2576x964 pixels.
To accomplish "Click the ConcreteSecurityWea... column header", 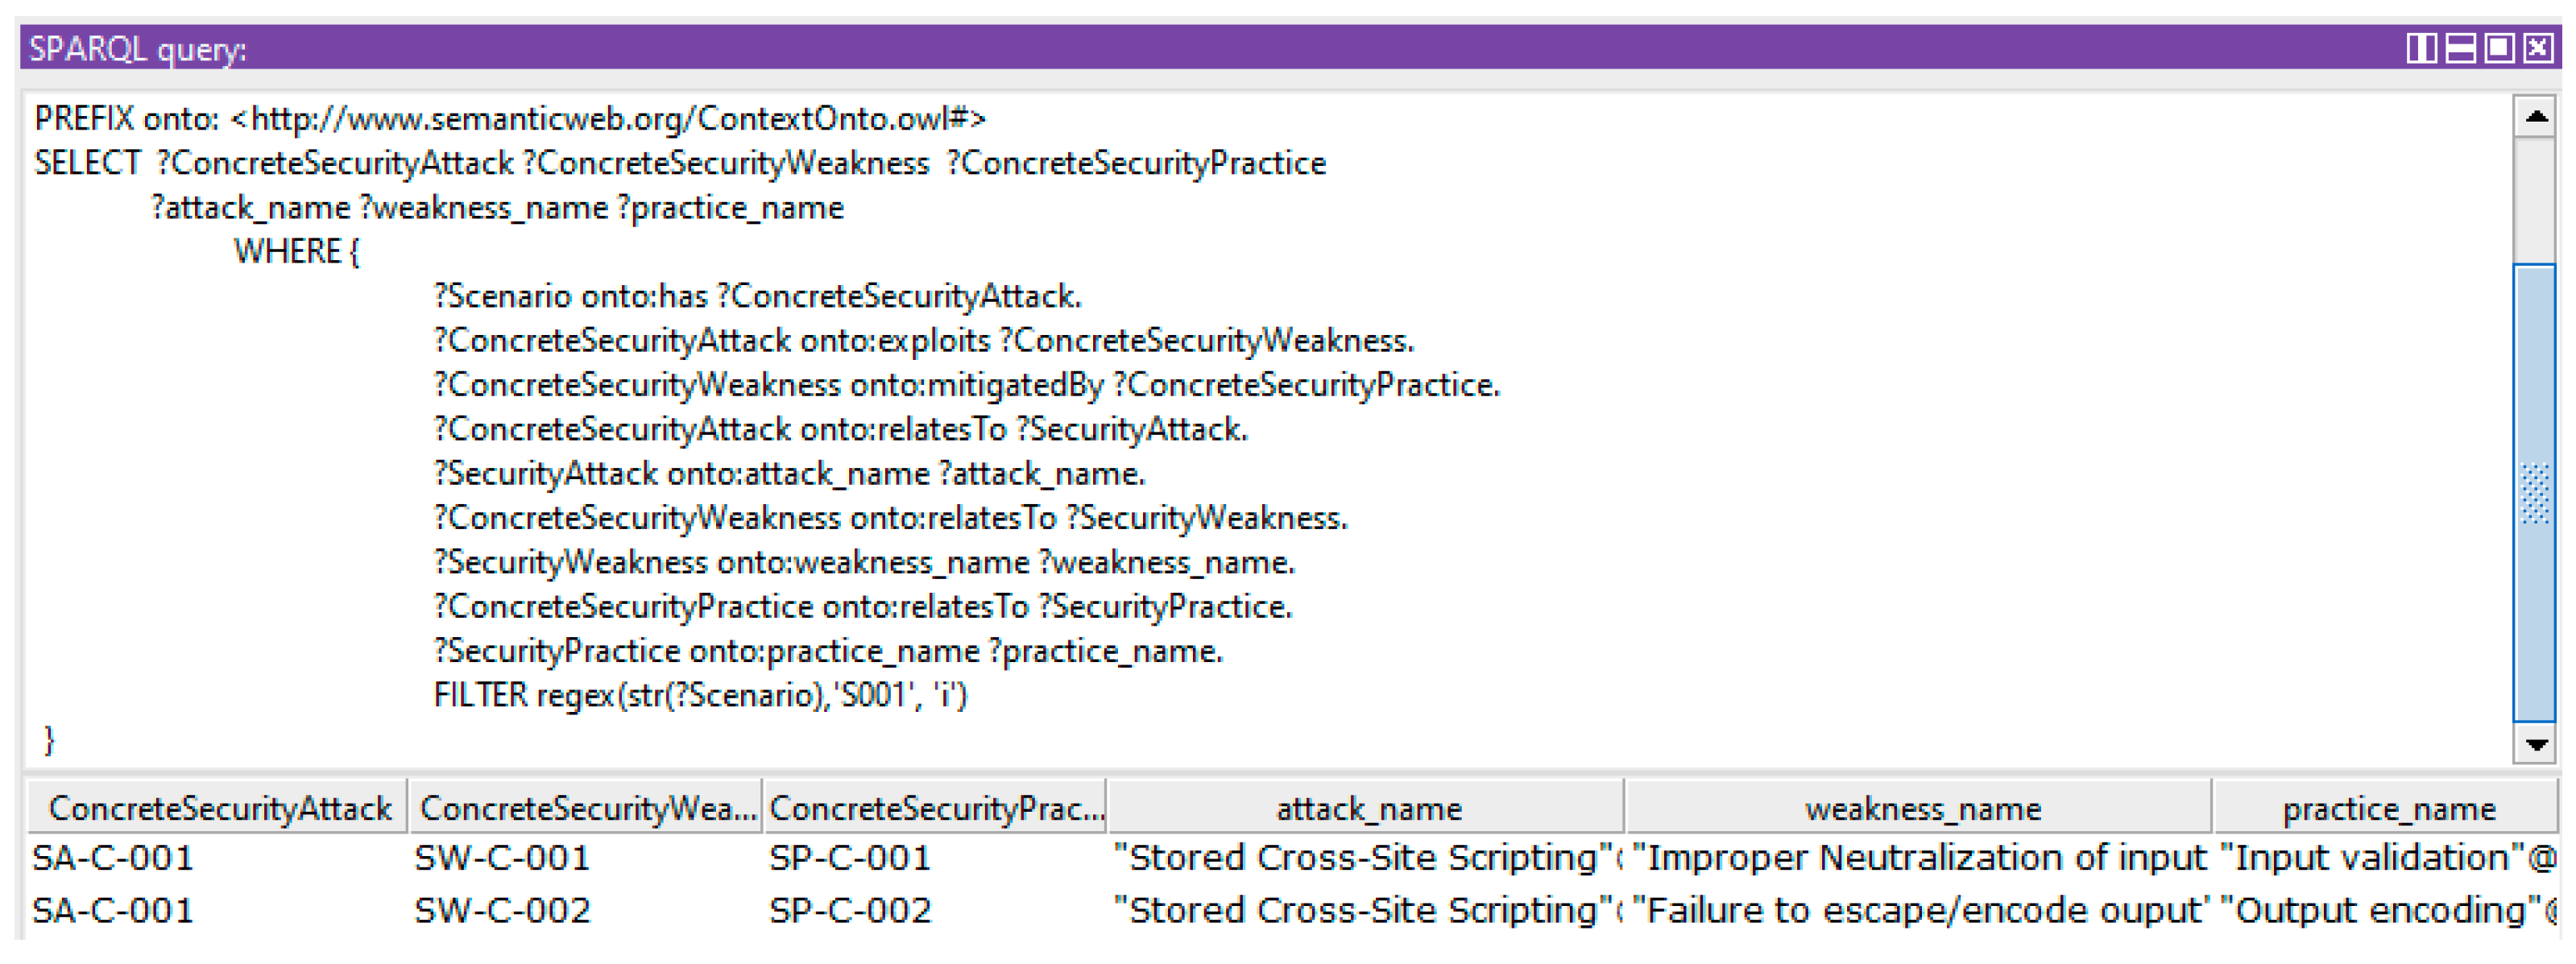I will pyautogui.click(x=587, y=808).
